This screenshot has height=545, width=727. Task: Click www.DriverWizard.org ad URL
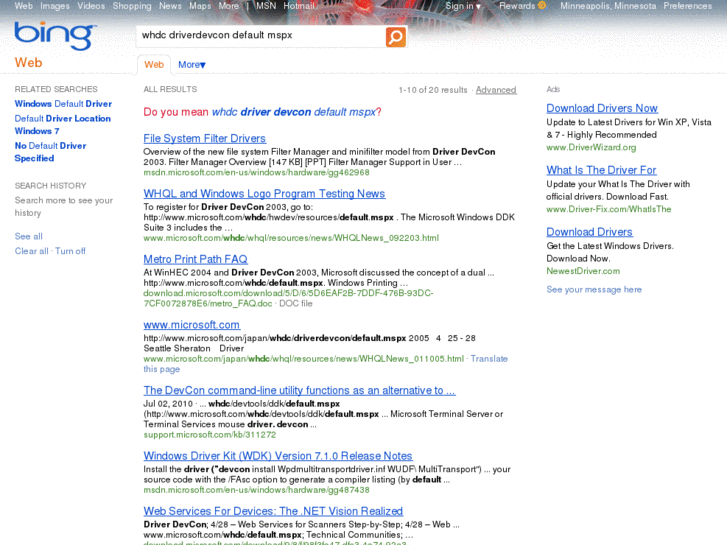591,147
